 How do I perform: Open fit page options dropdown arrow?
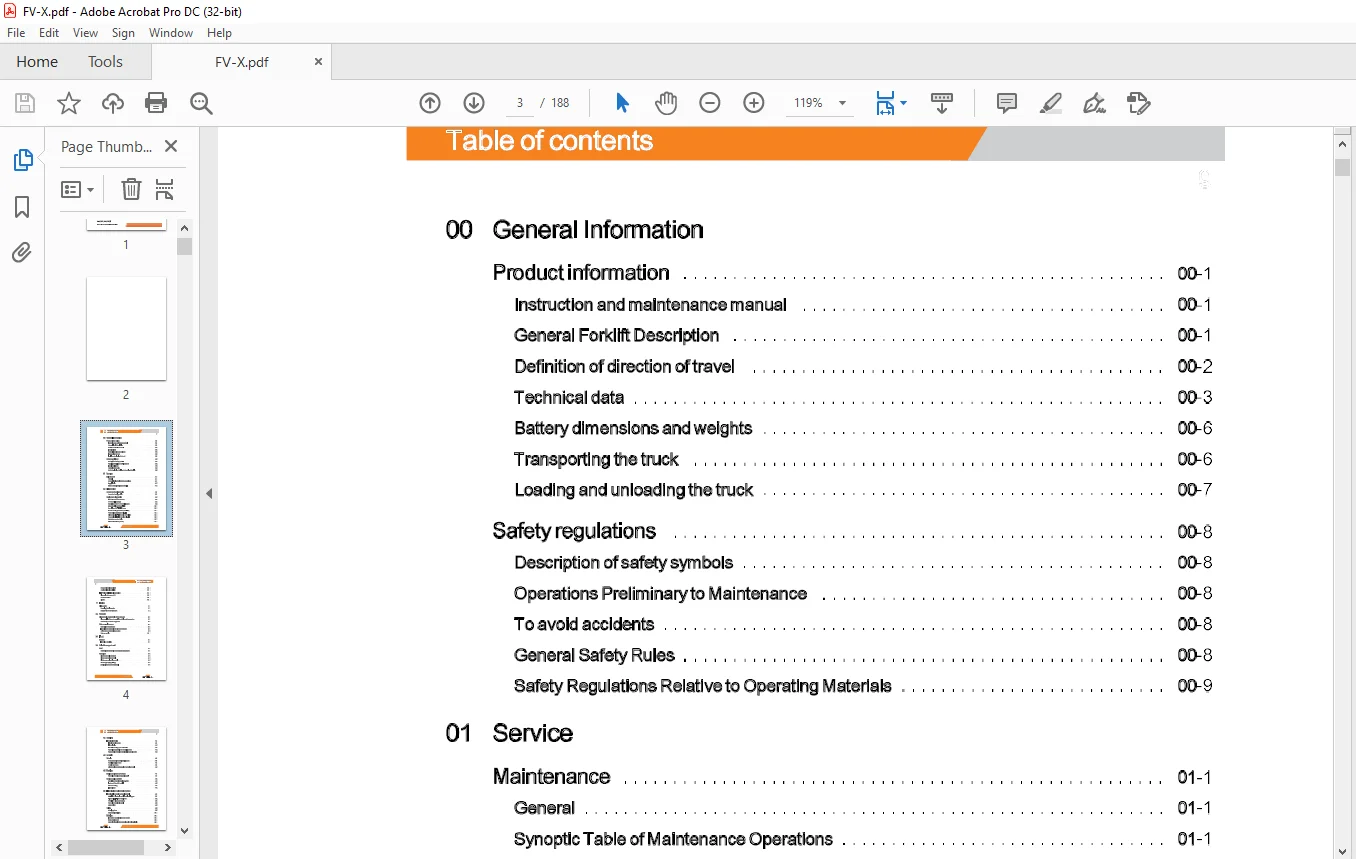904,103
